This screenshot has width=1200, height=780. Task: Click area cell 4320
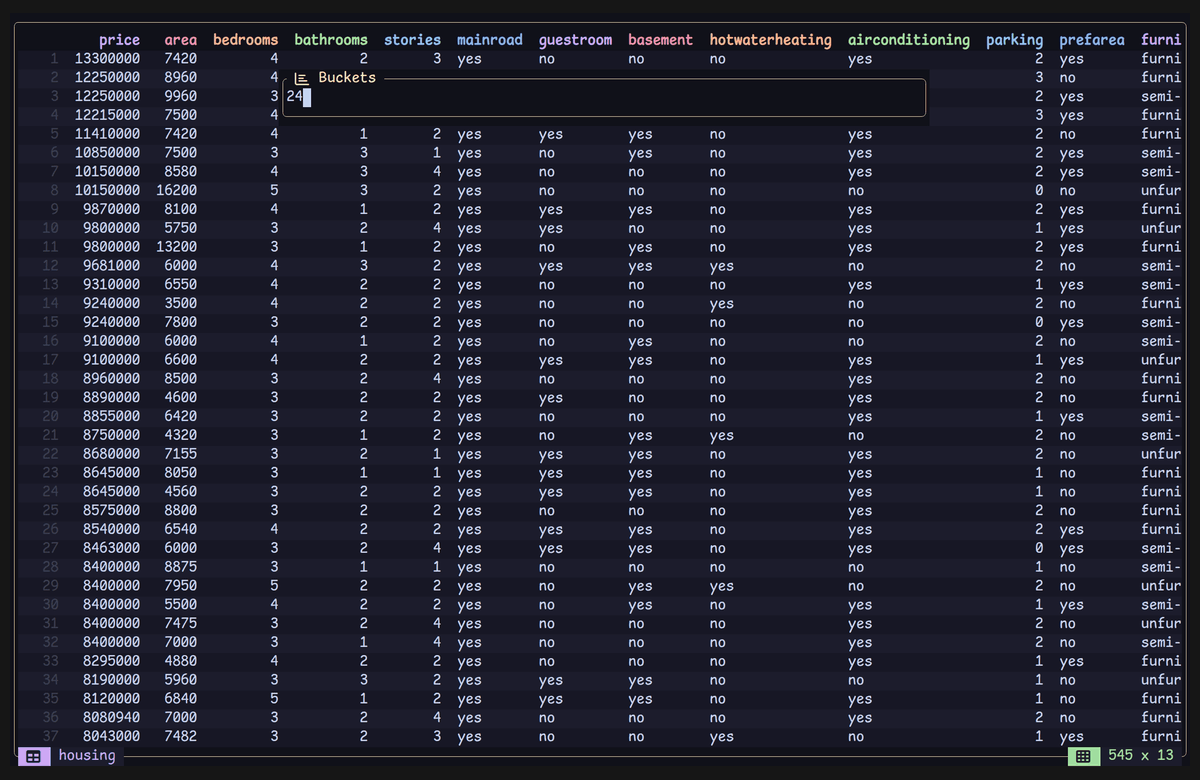pyautogui.click(x=181, y=435)
